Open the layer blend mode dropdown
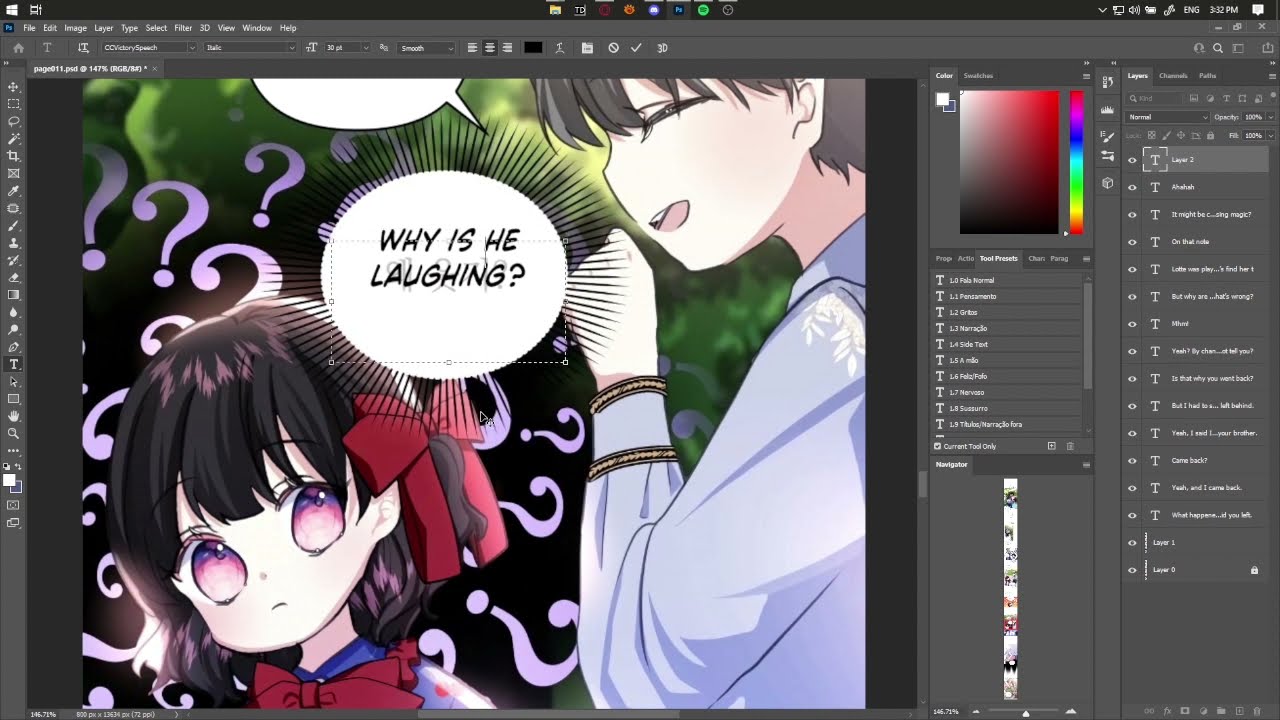1280x720 pixels. point(1168,117)
